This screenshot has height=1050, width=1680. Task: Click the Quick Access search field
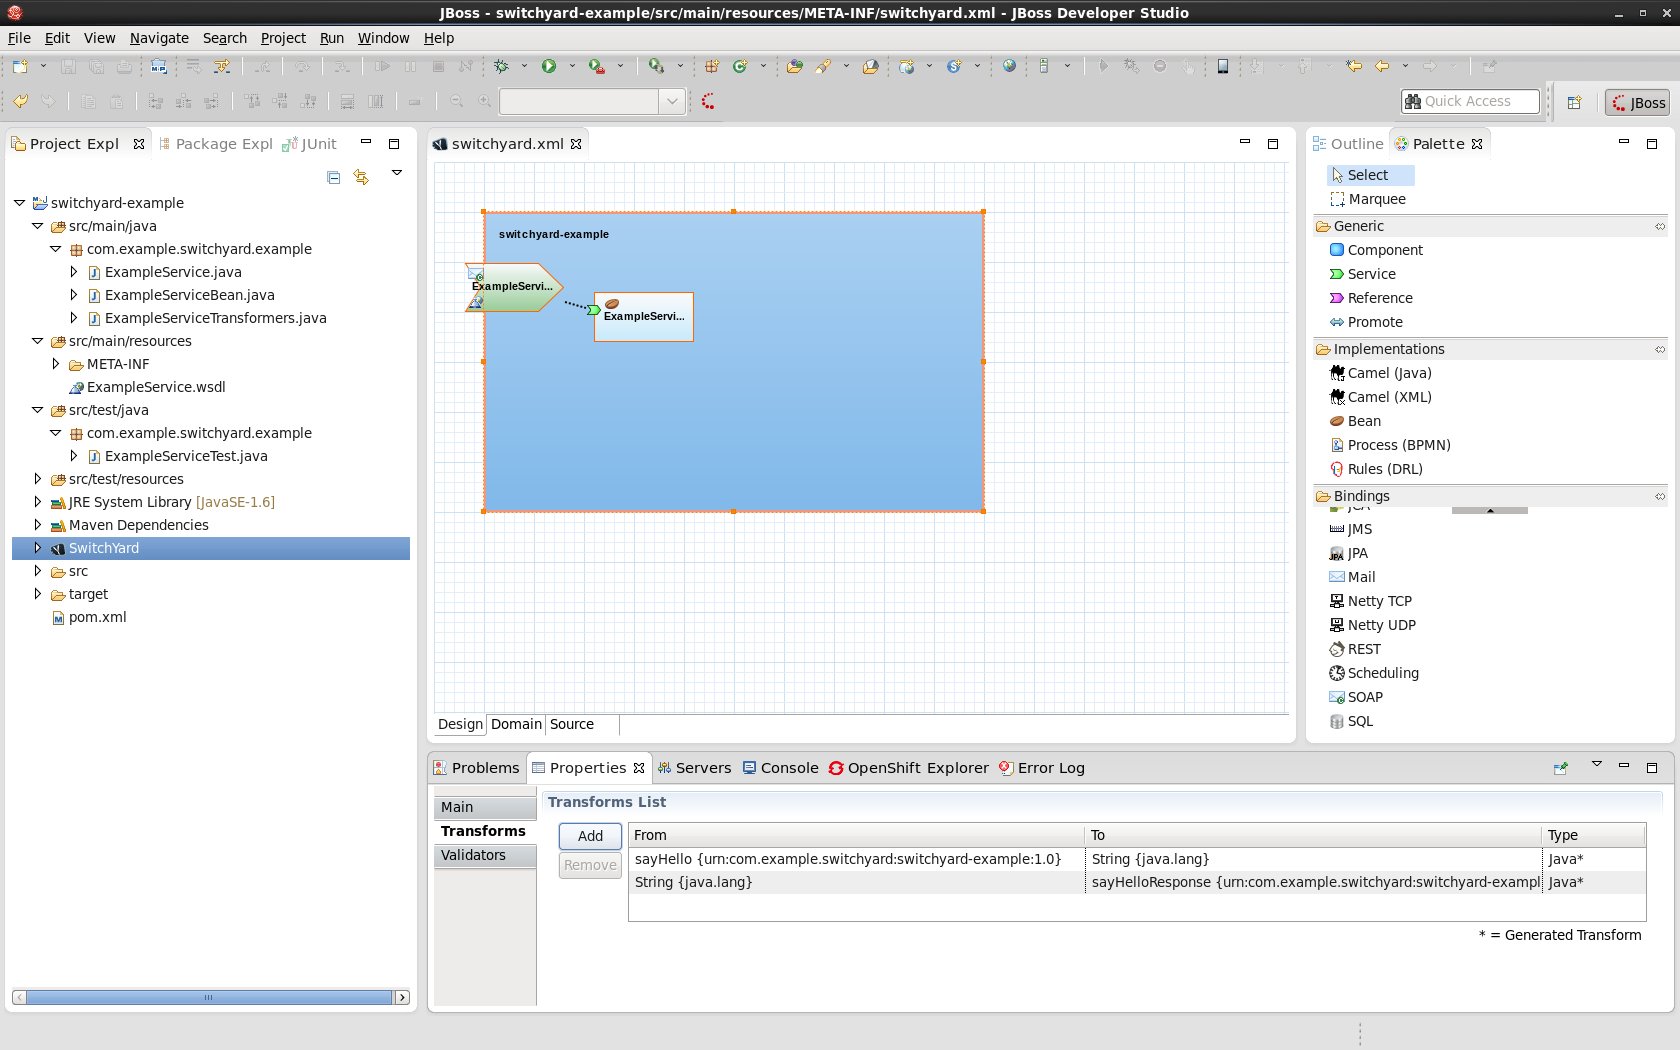pyautogui.click(x=1470, y=101)
